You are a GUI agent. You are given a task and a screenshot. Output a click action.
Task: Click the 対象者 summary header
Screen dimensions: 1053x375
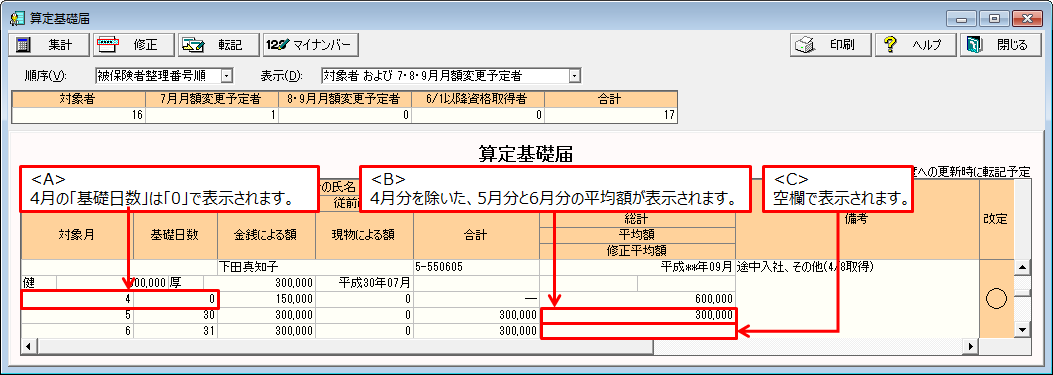click(x=79, y=99)
